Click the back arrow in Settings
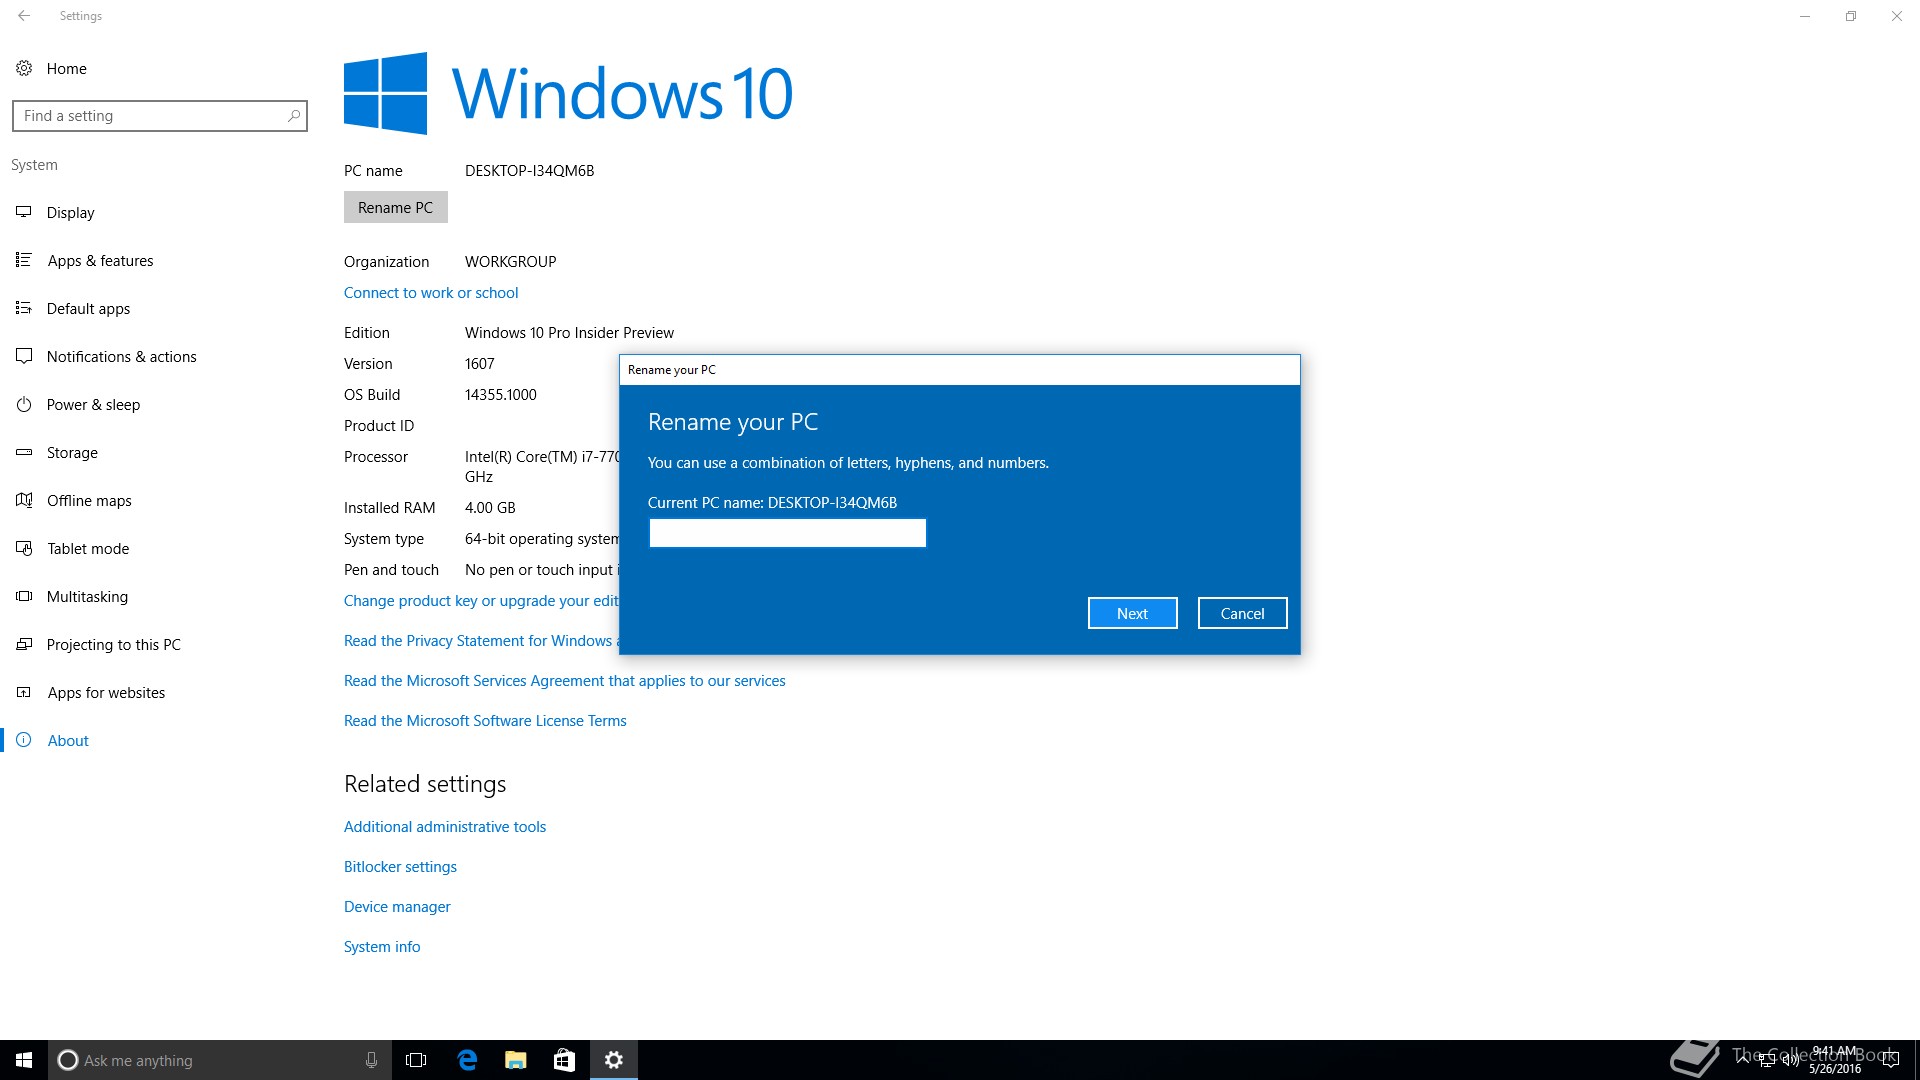Image resolution: width=1920 pixels, height=1080 pixels. [x=24, y=16]
